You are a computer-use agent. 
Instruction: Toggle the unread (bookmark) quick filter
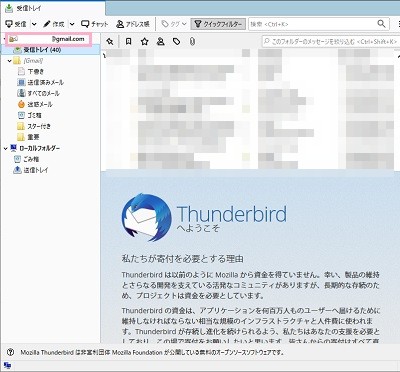coord(128,42)
